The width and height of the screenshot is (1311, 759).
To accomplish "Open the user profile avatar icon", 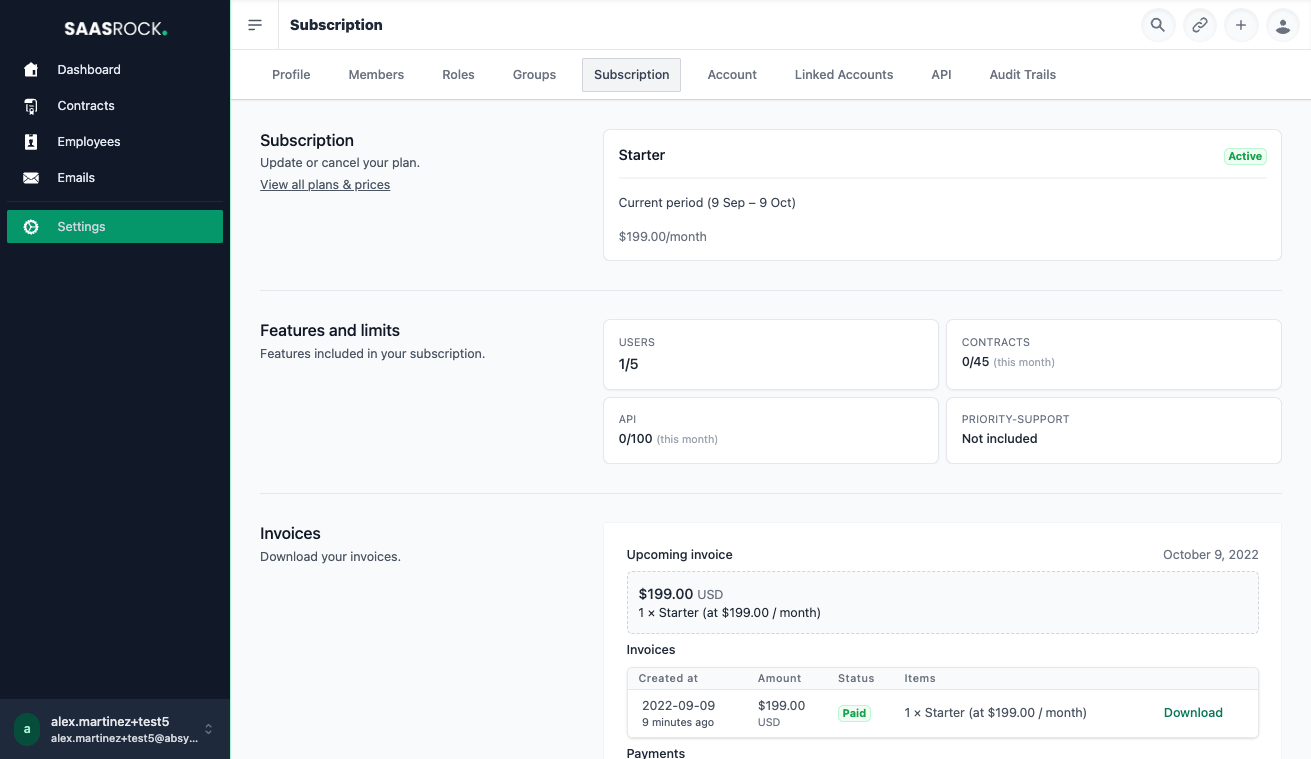I will [1283, 25].
